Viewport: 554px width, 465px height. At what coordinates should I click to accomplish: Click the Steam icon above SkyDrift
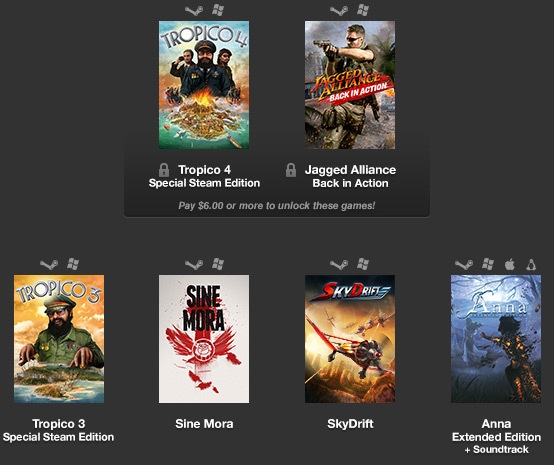point(339,264)
